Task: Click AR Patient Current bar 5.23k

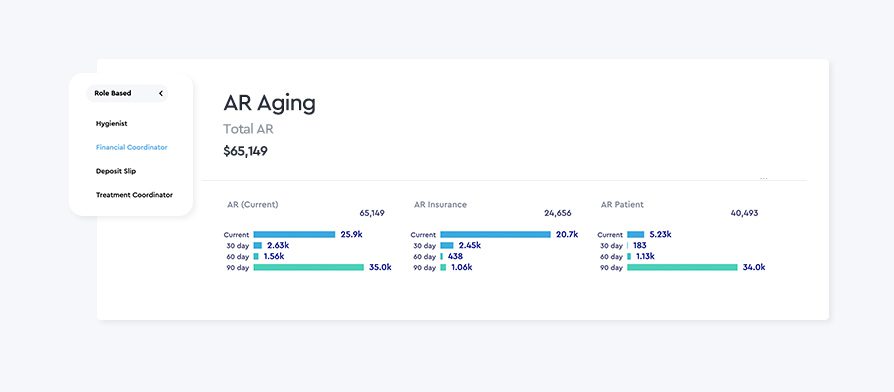Action: pyautogui.click(x=636, y=234)
